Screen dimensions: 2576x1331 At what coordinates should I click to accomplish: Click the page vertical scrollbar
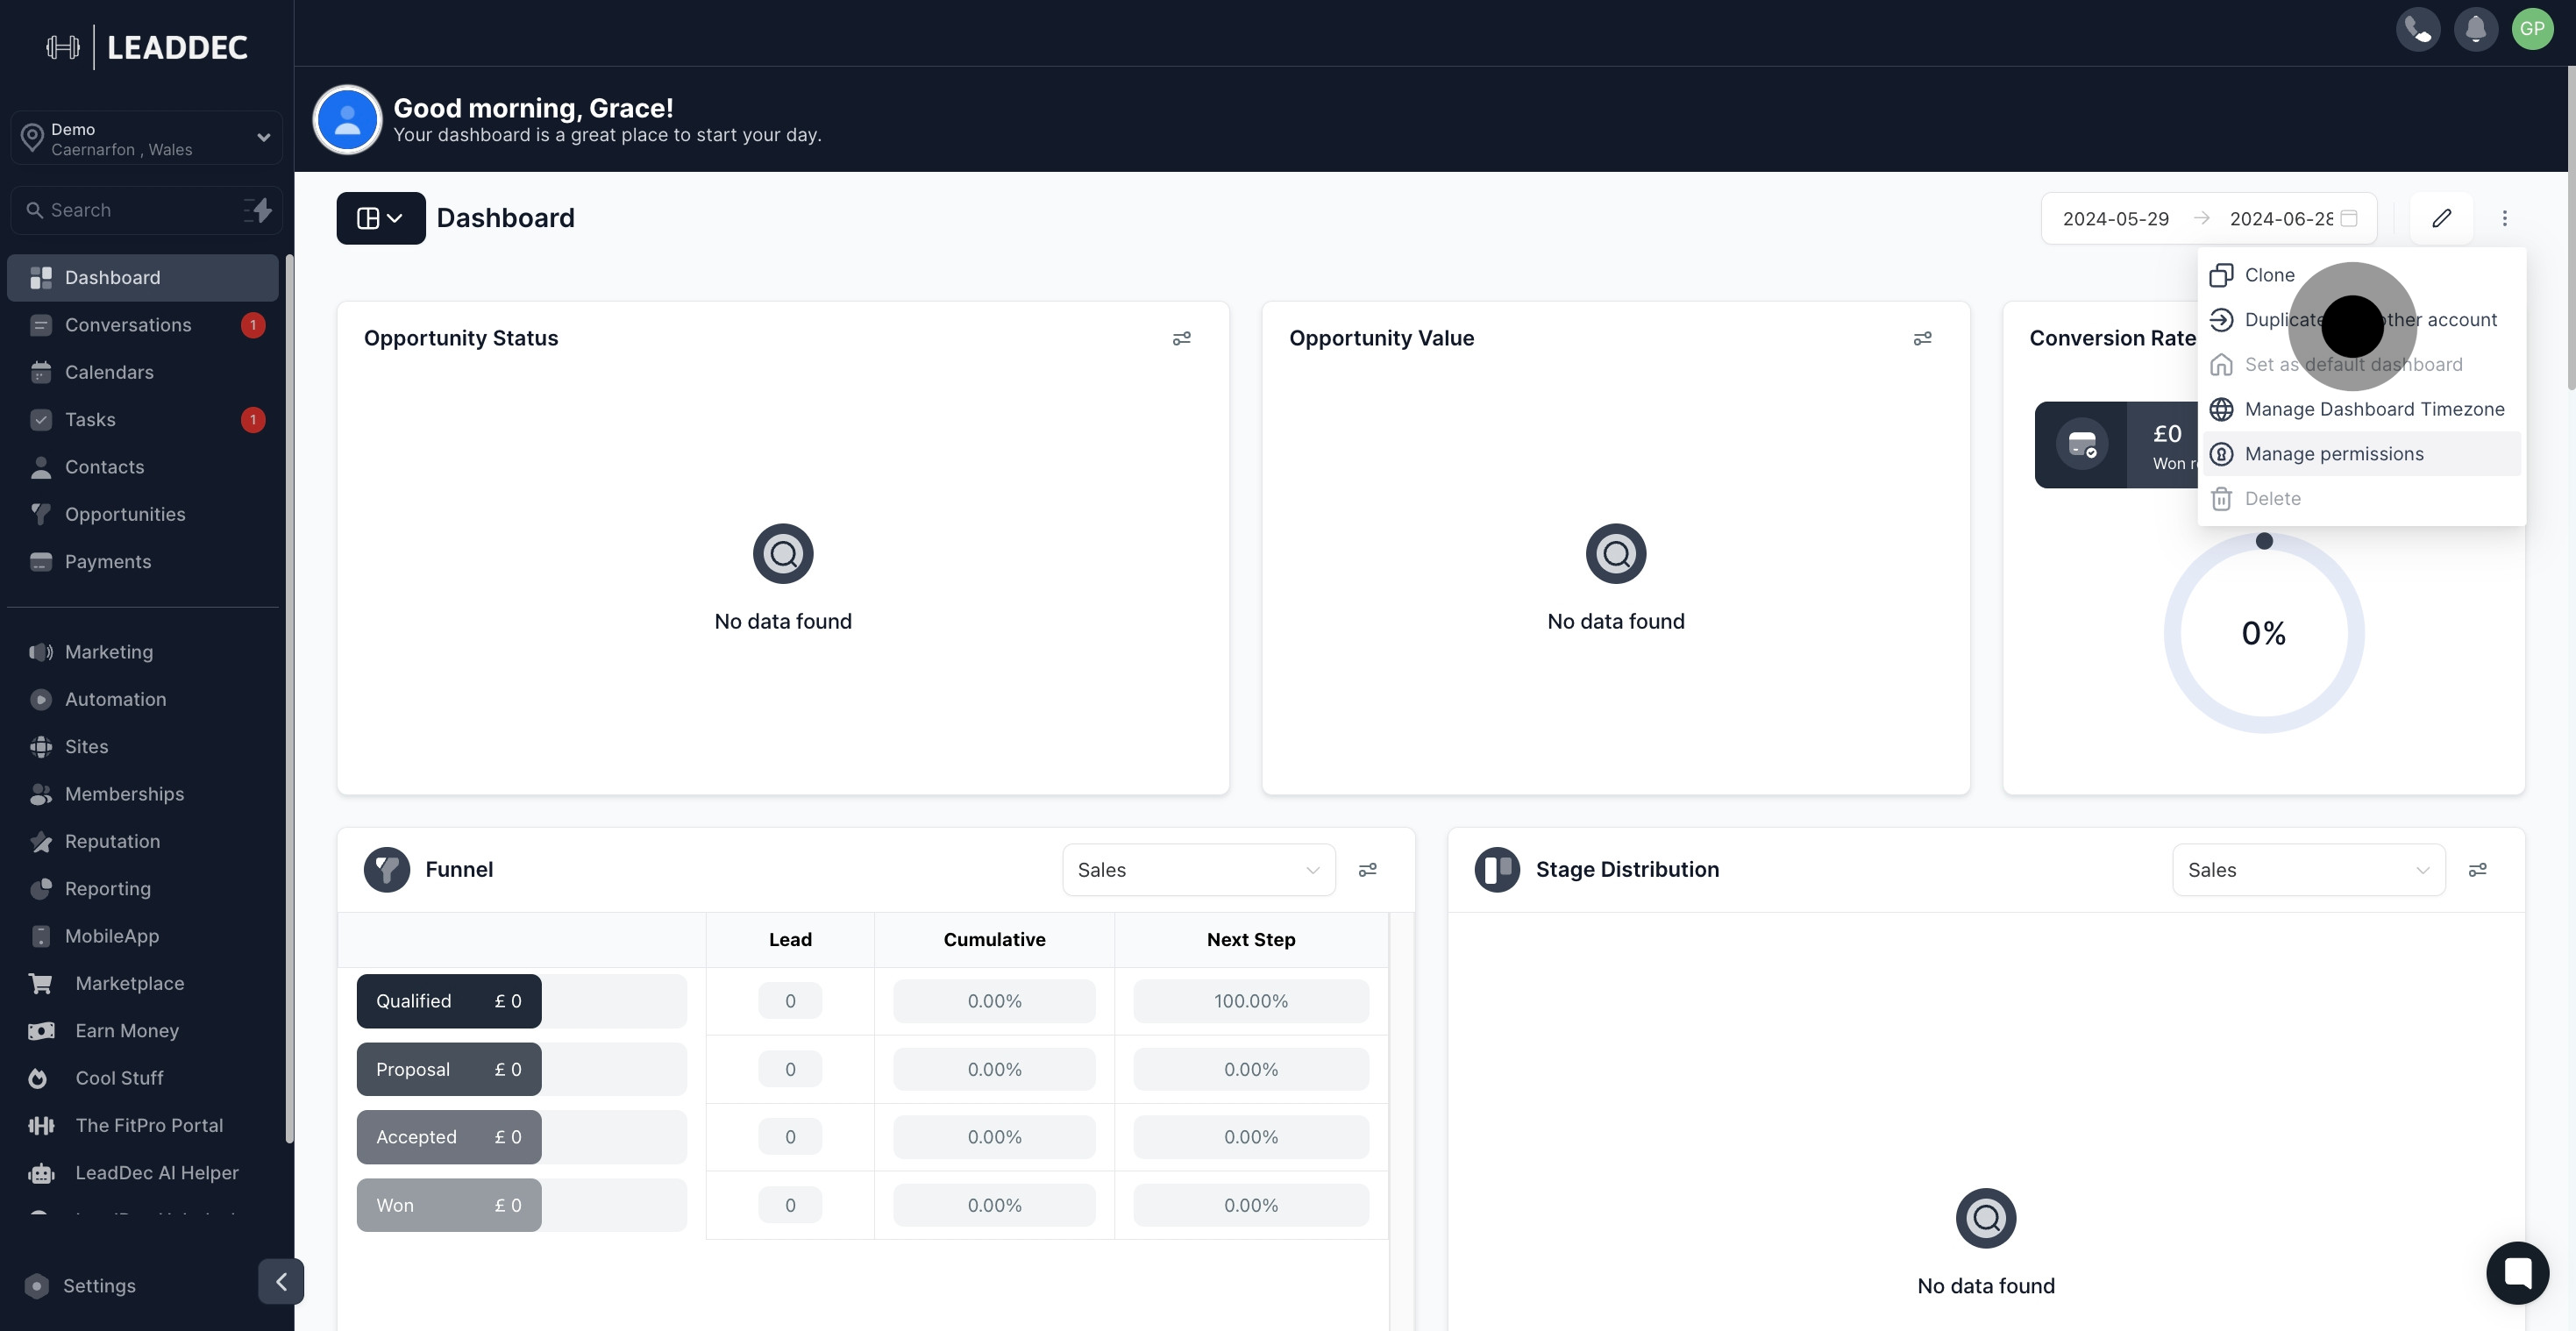[x=2570, y=228]
